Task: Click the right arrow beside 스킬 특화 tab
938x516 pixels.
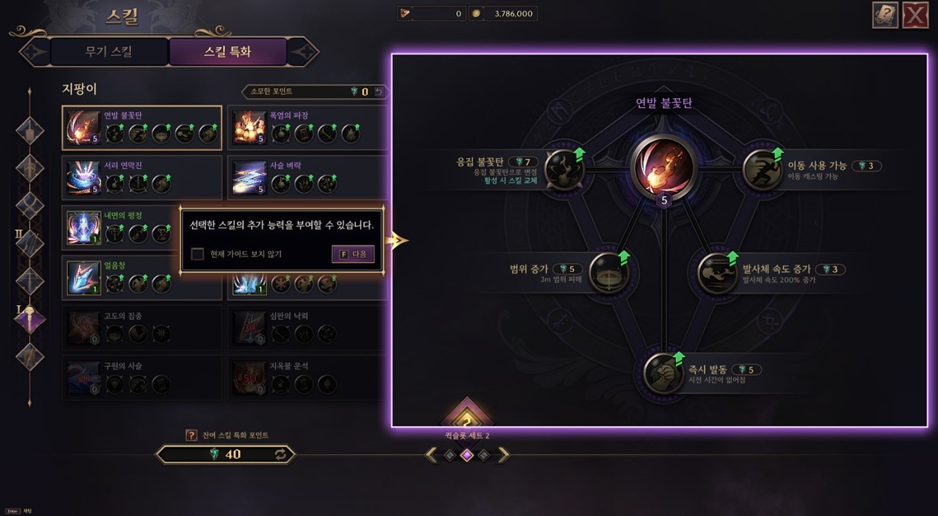Action: coord(303,51)
